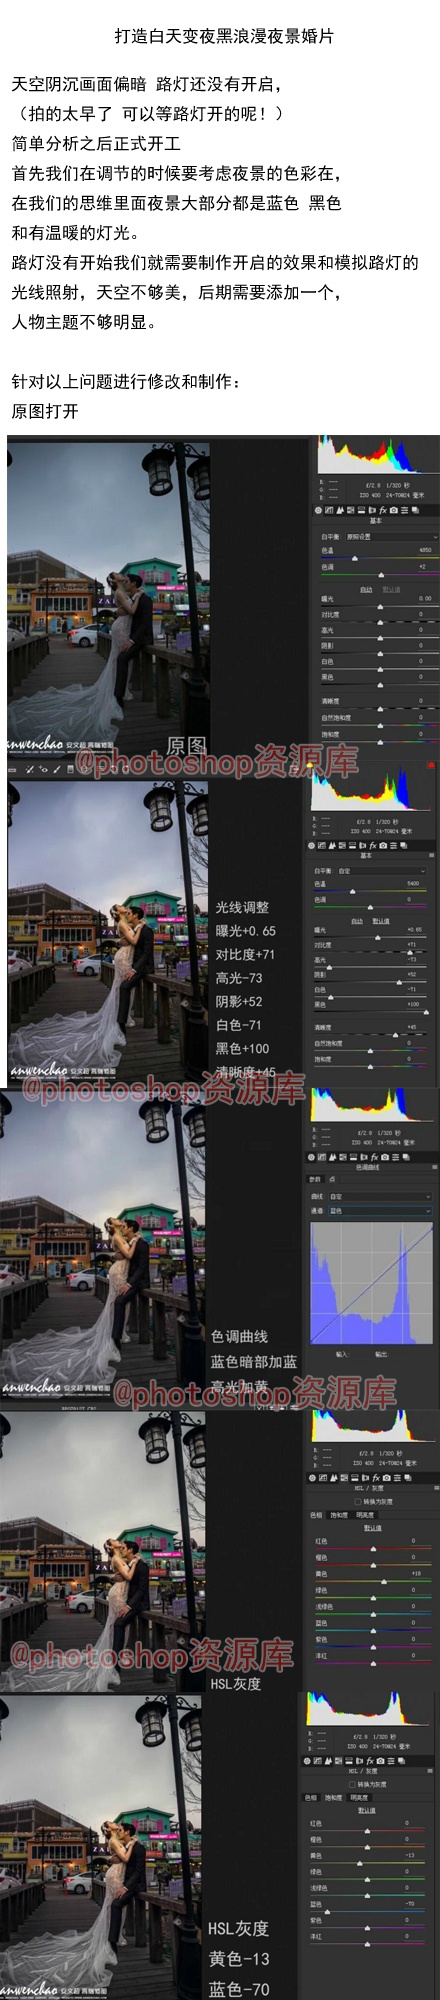440x2000 pixels.
Task: Open 白平衡 dropdown showing 原照设置
Action: [392, 537]
